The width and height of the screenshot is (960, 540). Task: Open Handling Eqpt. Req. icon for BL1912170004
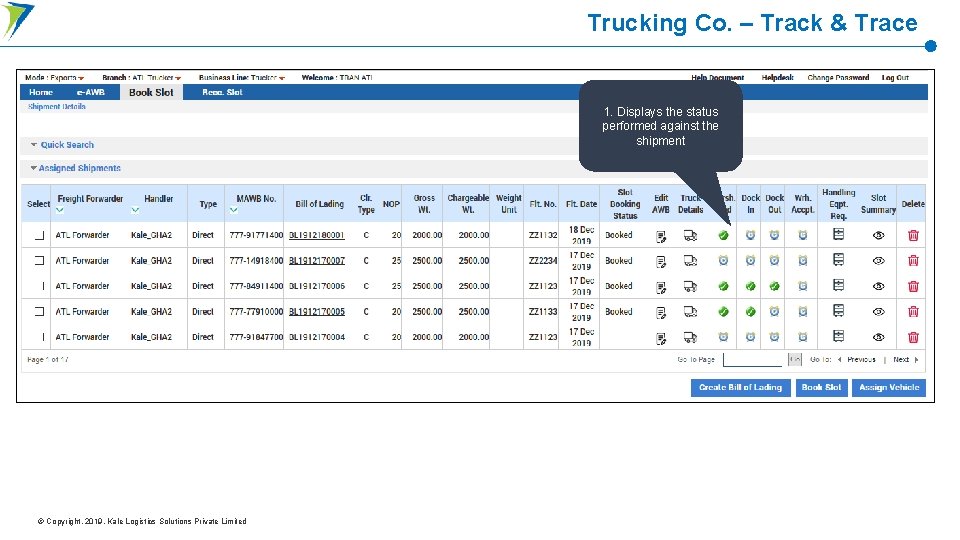coord(839,336)
